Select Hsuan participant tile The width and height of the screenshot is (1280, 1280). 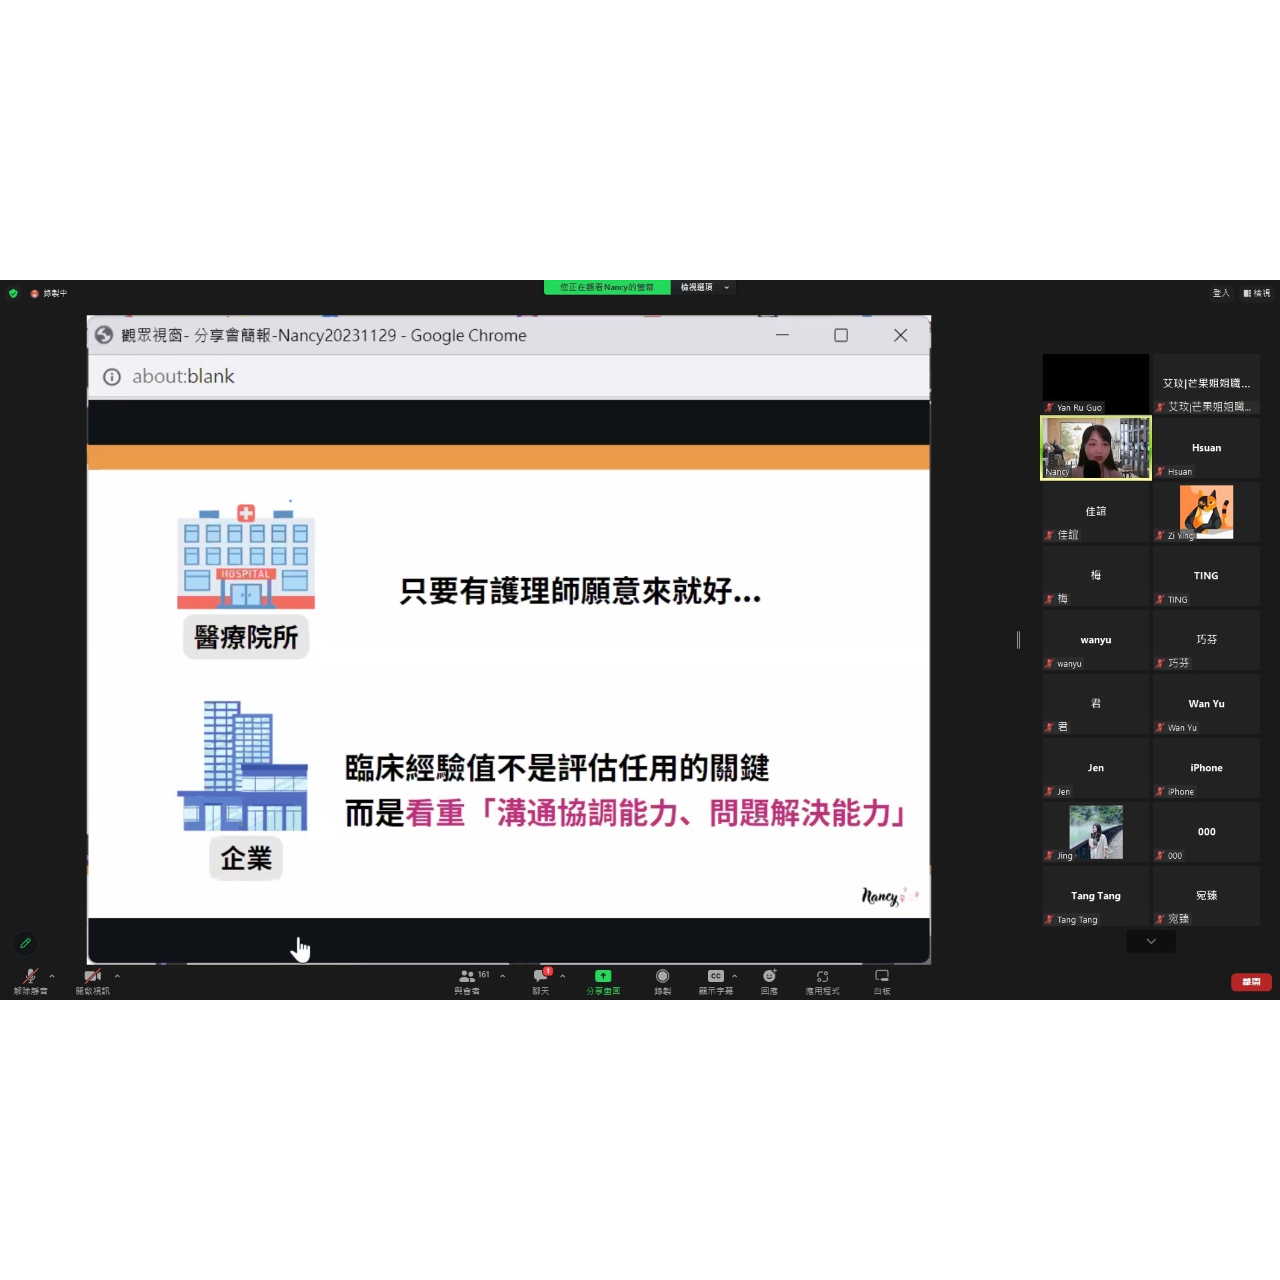coord(1206,448)
